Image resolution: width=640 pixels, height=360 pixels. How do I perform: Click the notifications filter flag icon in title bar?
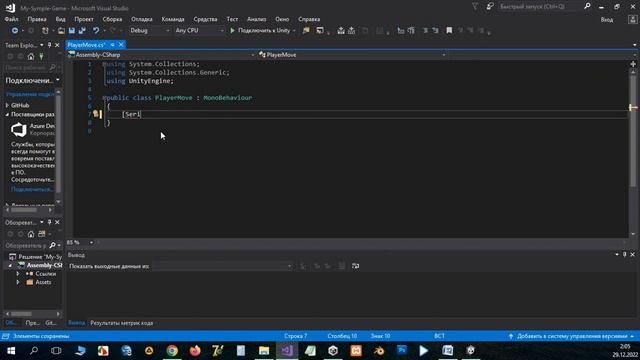coord(475,7)
